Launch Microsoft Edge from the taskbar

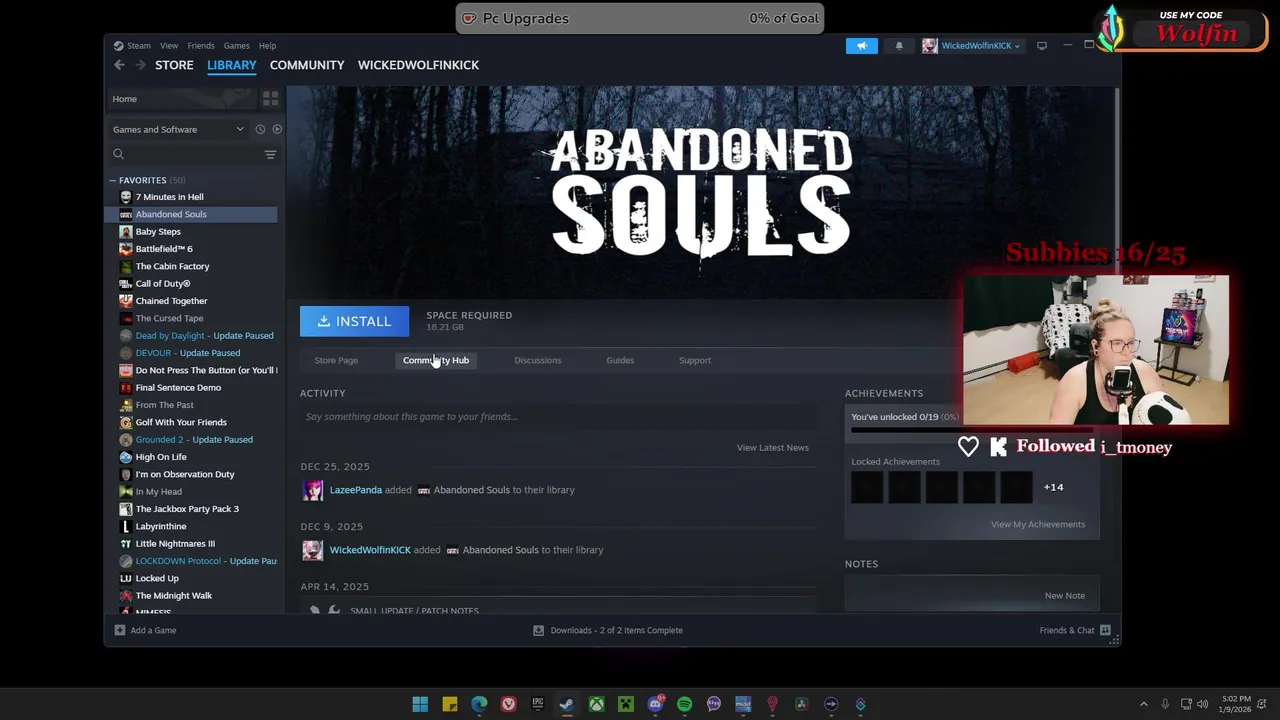coord(479,704)
